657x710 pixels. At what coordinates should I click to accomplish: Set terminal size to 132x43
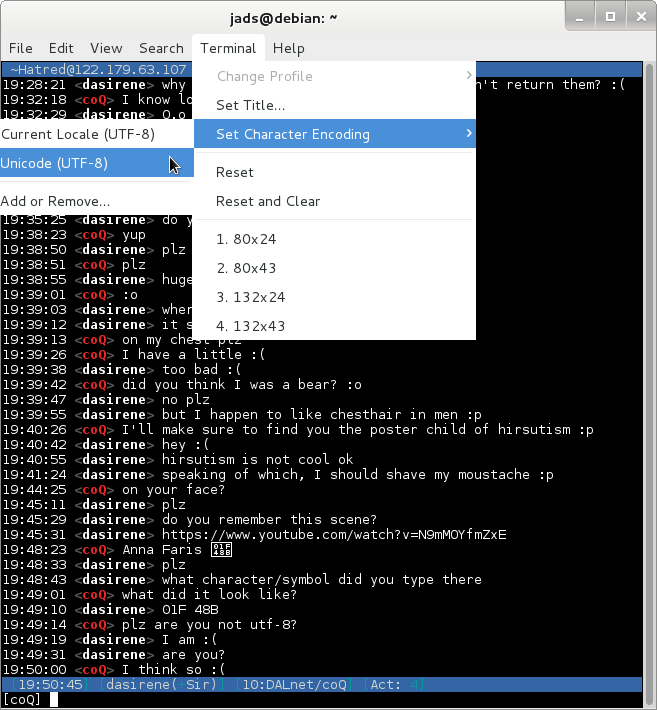[x=335, y=326]
